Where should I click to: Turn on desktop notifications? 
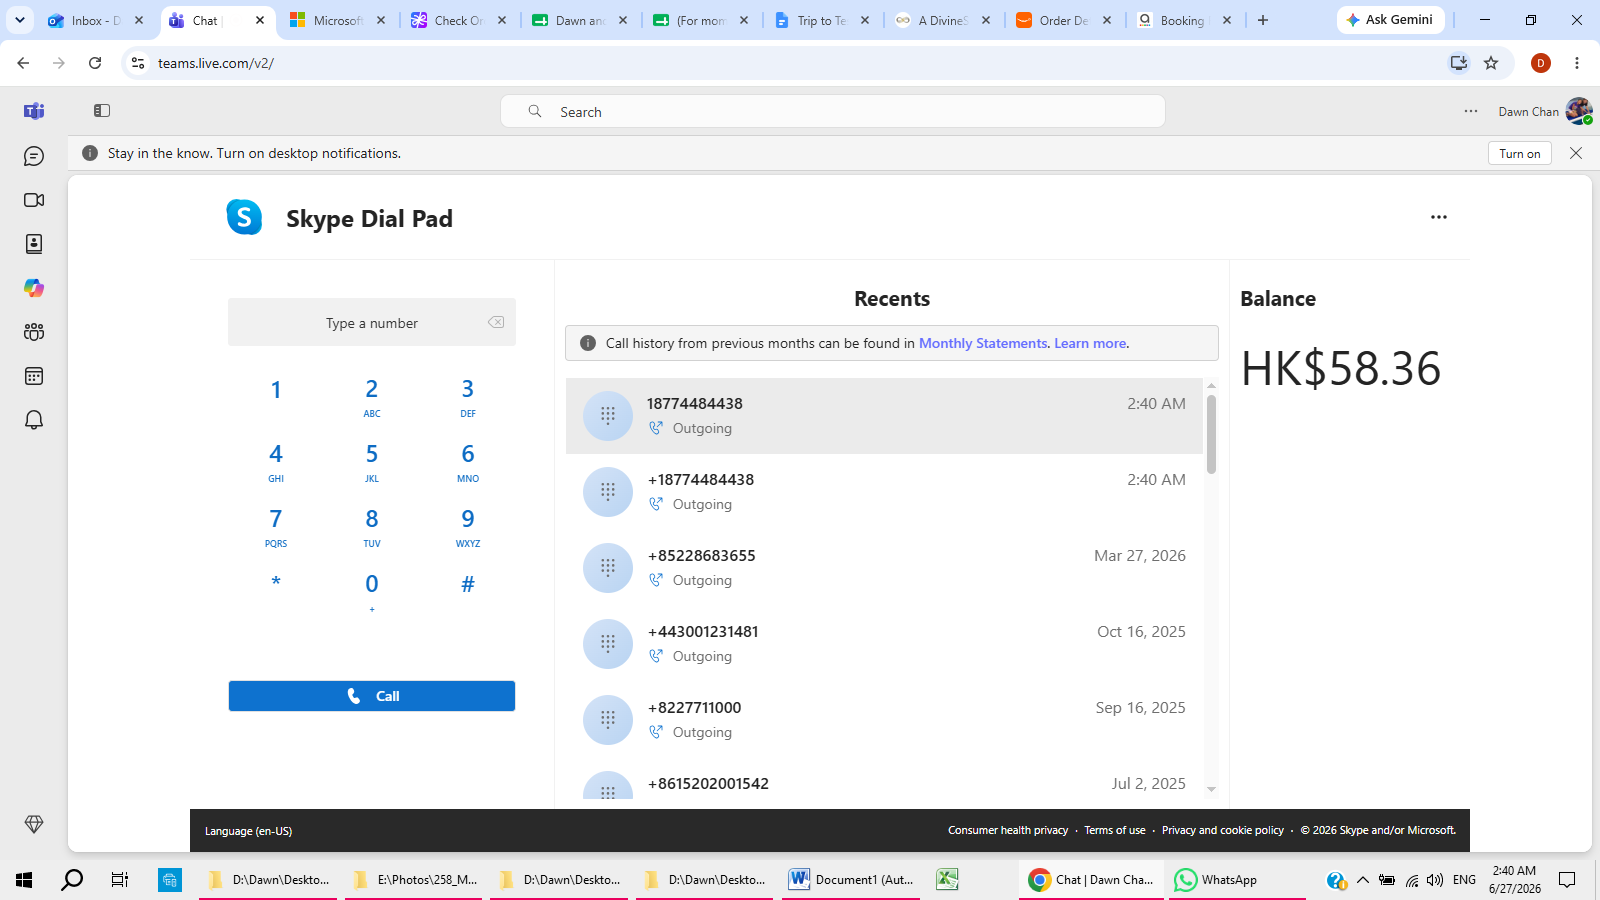(x=1520, y=153)
